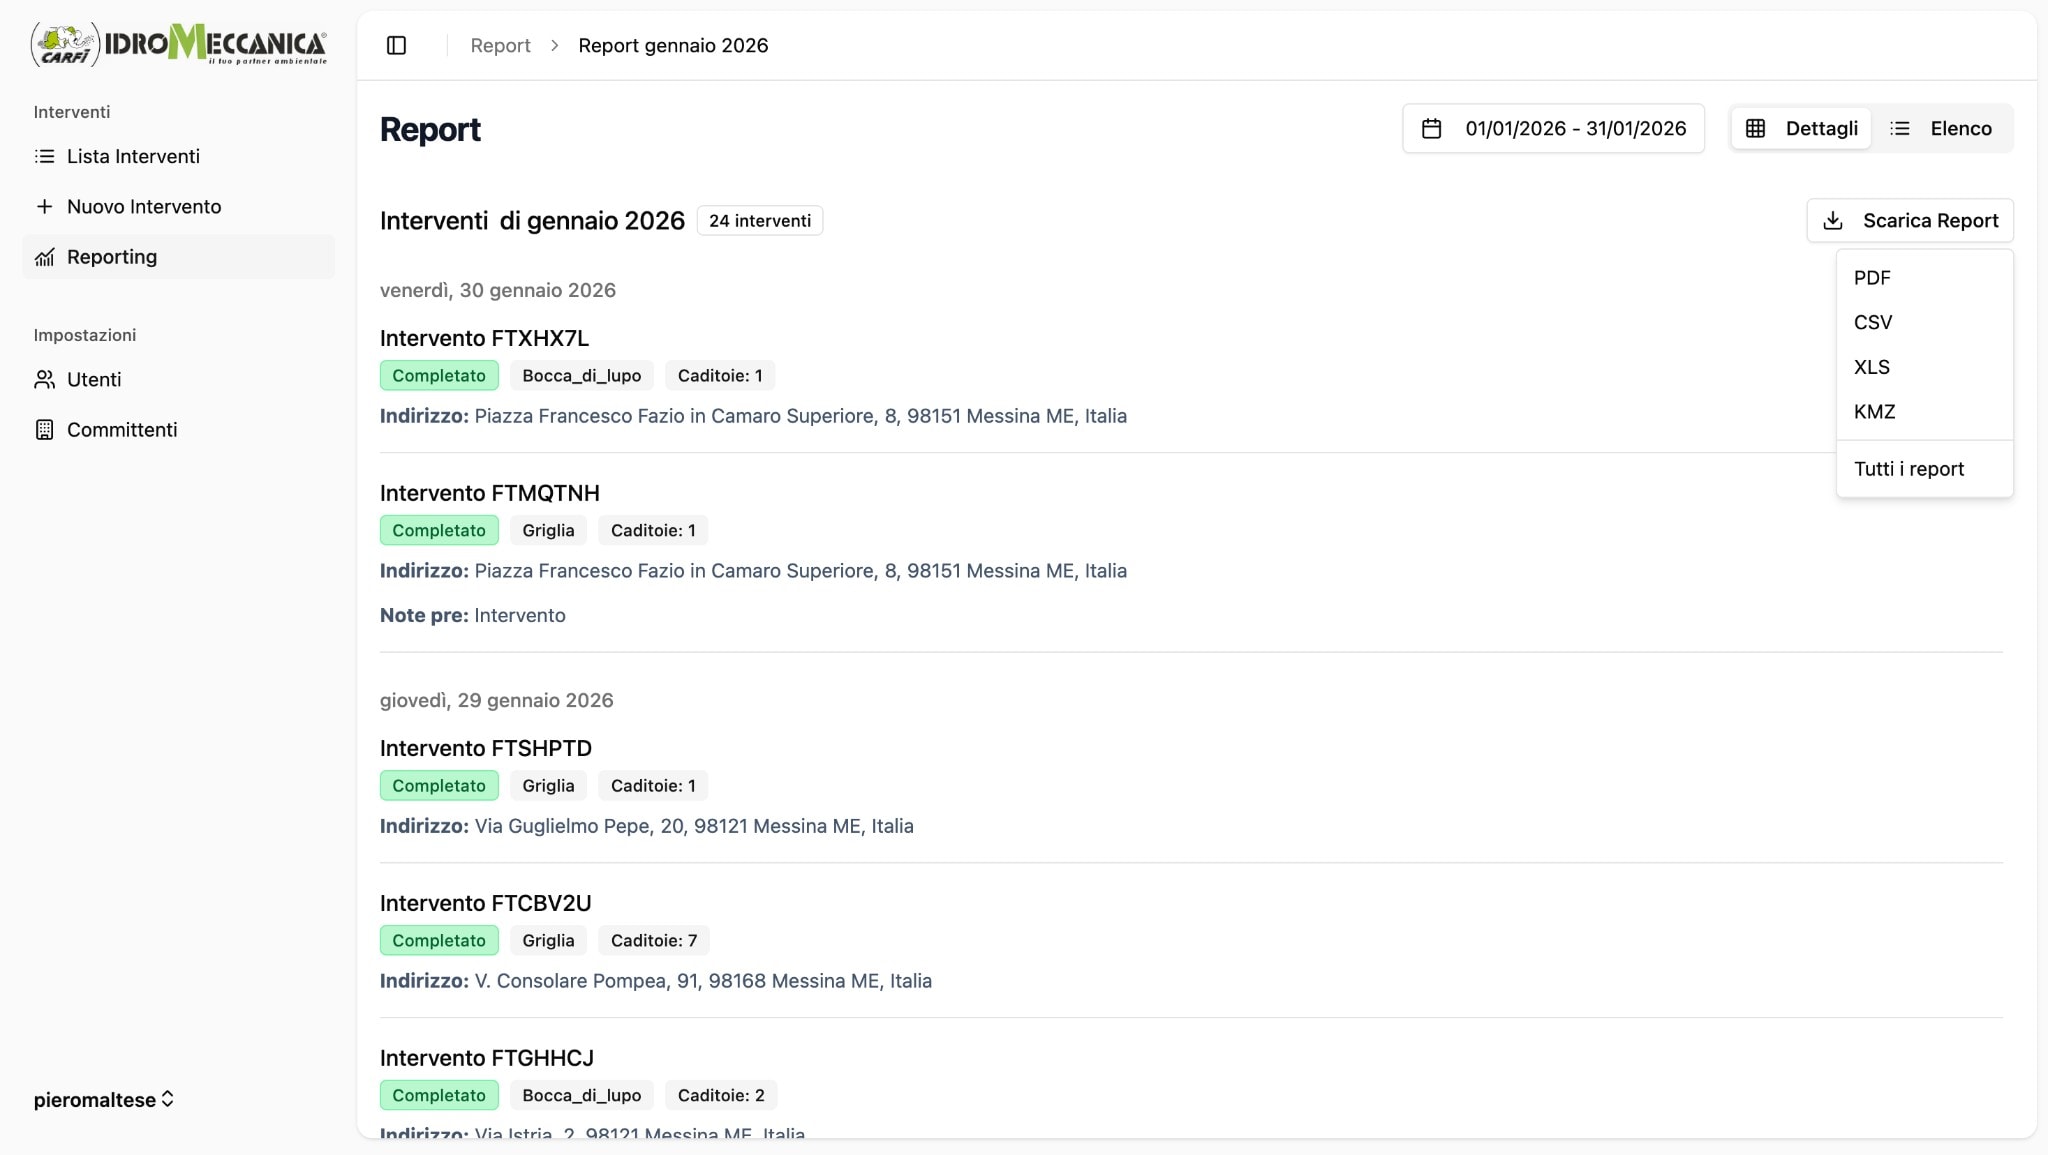Choose KMZ export format
The image size is (2048, 1155).
pyautogui.click(x=1874, y=411)
